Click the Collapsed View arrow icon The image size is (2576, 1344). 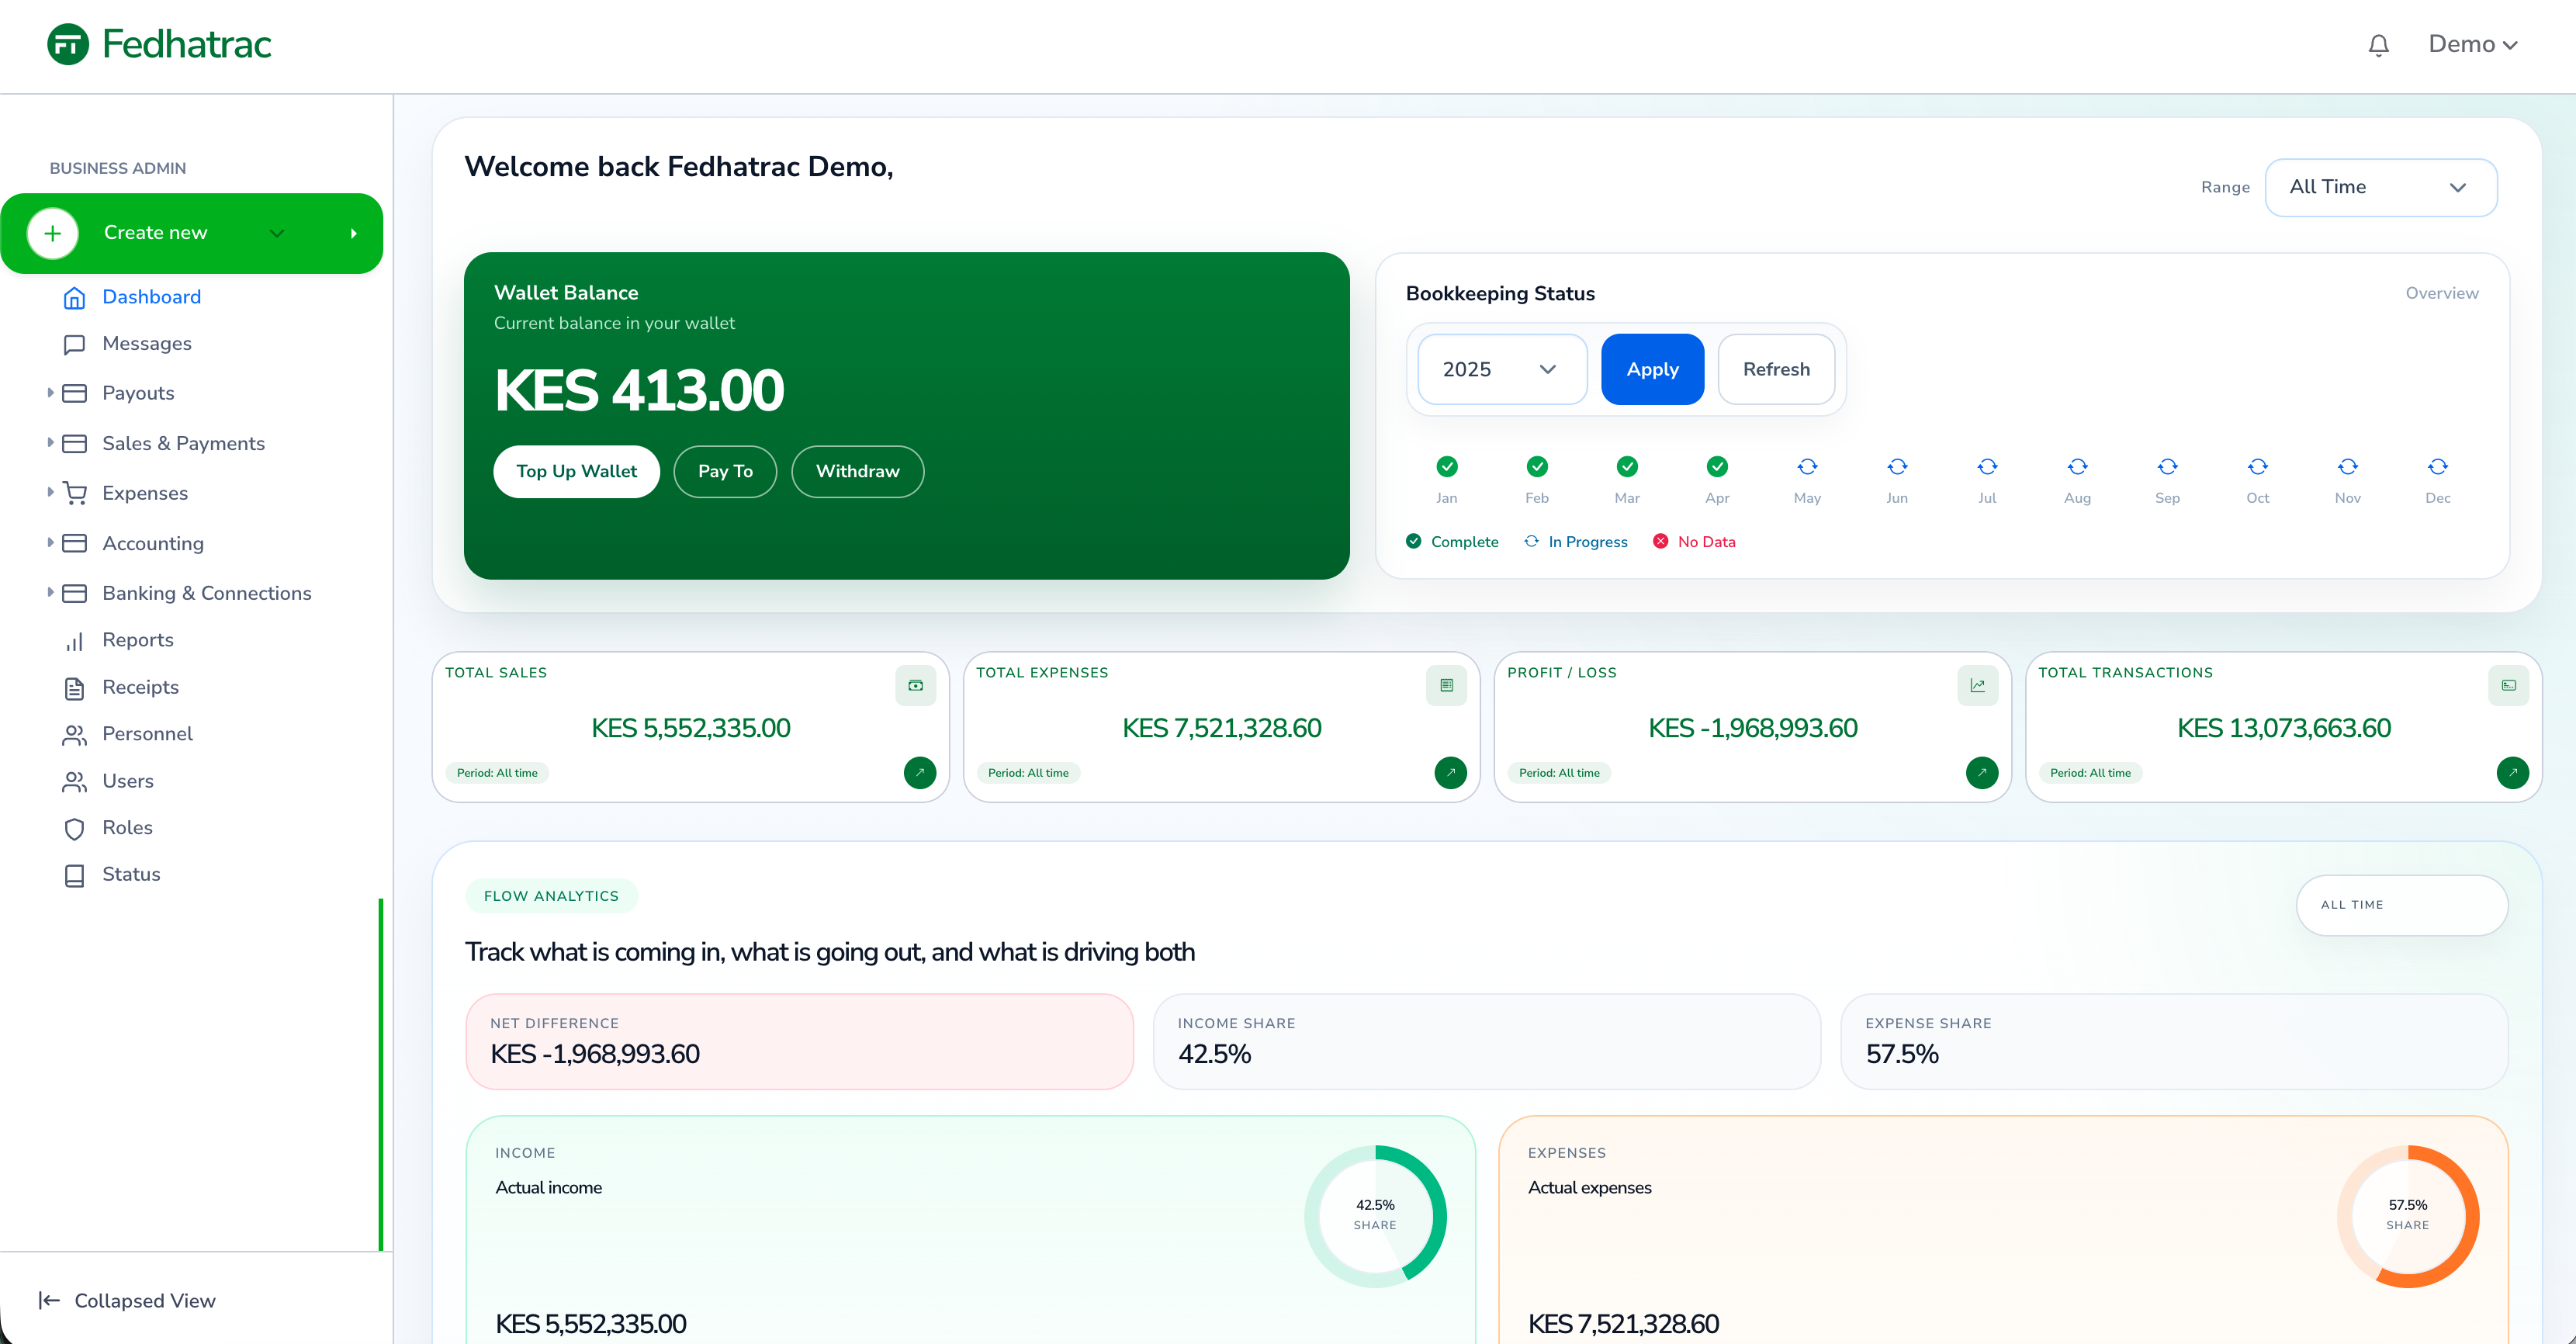coord(49,1300)
